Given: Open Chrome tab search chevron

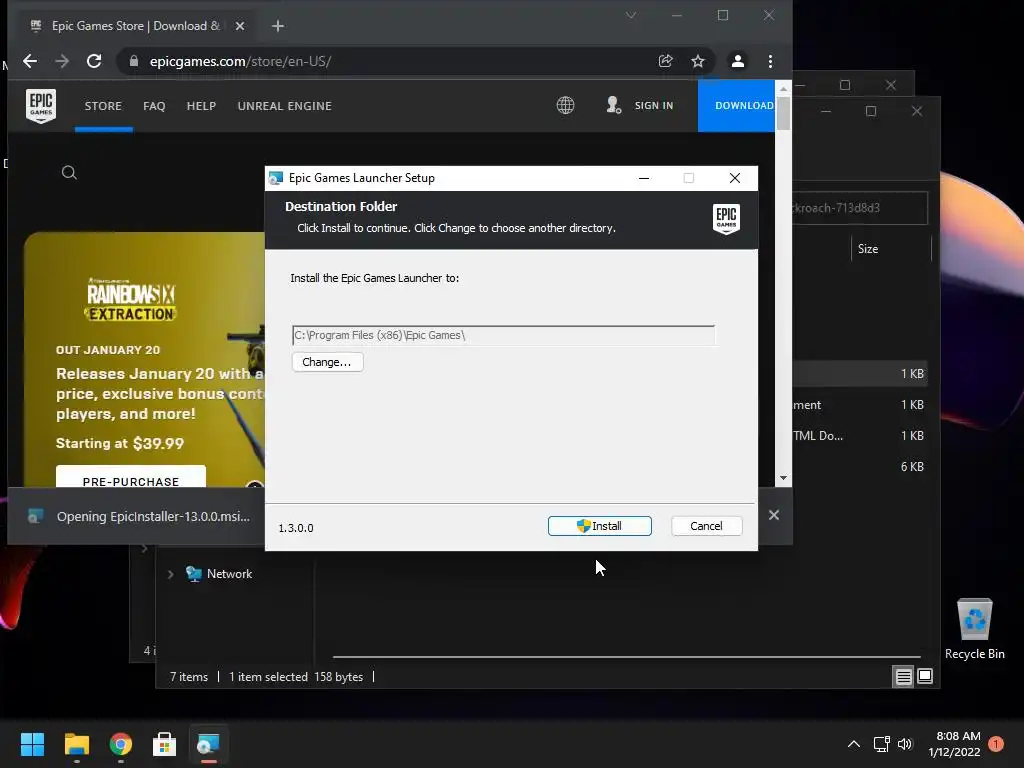Looking at the screenshot, I should click(631, 15).
